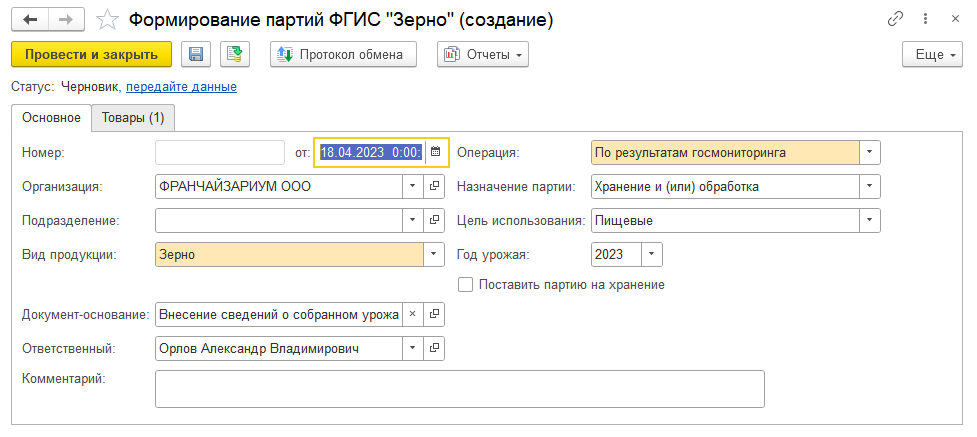
Task: Open calendar picker in date field
Action: [x=435, y=152]
